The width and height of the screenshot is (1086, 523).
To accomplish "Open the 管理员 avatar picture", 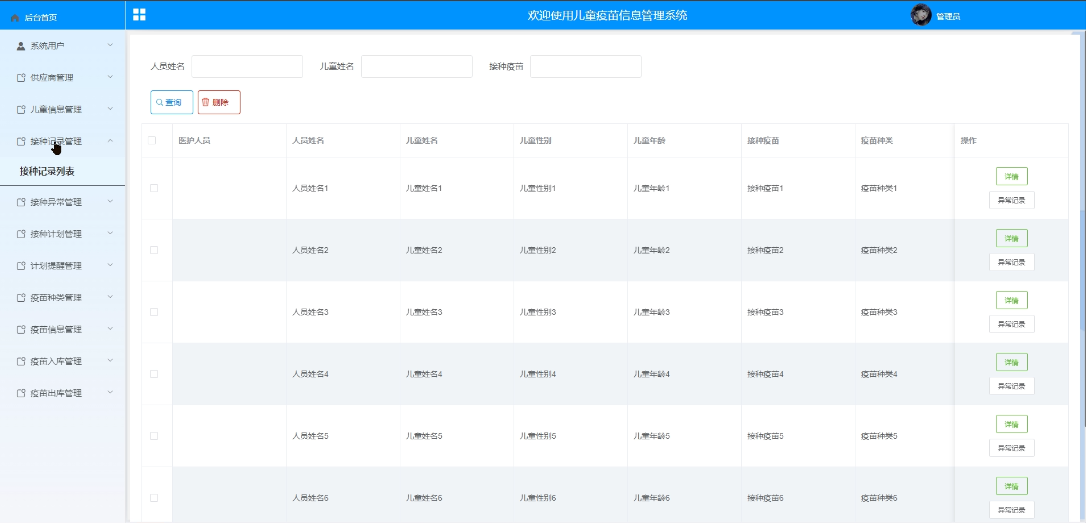I will click(920, 15).
